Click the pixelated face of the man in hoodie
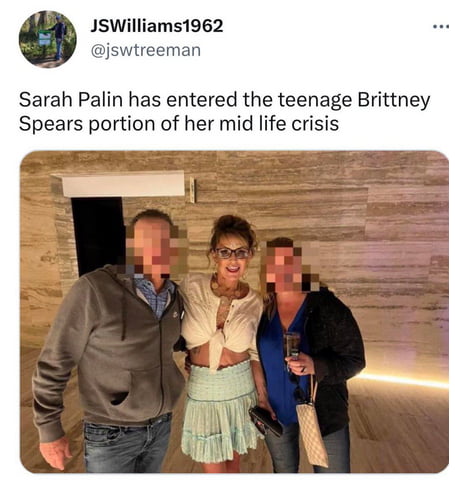Screen dimensions: 455x487 pyautogui.click(x=154, y=247)
